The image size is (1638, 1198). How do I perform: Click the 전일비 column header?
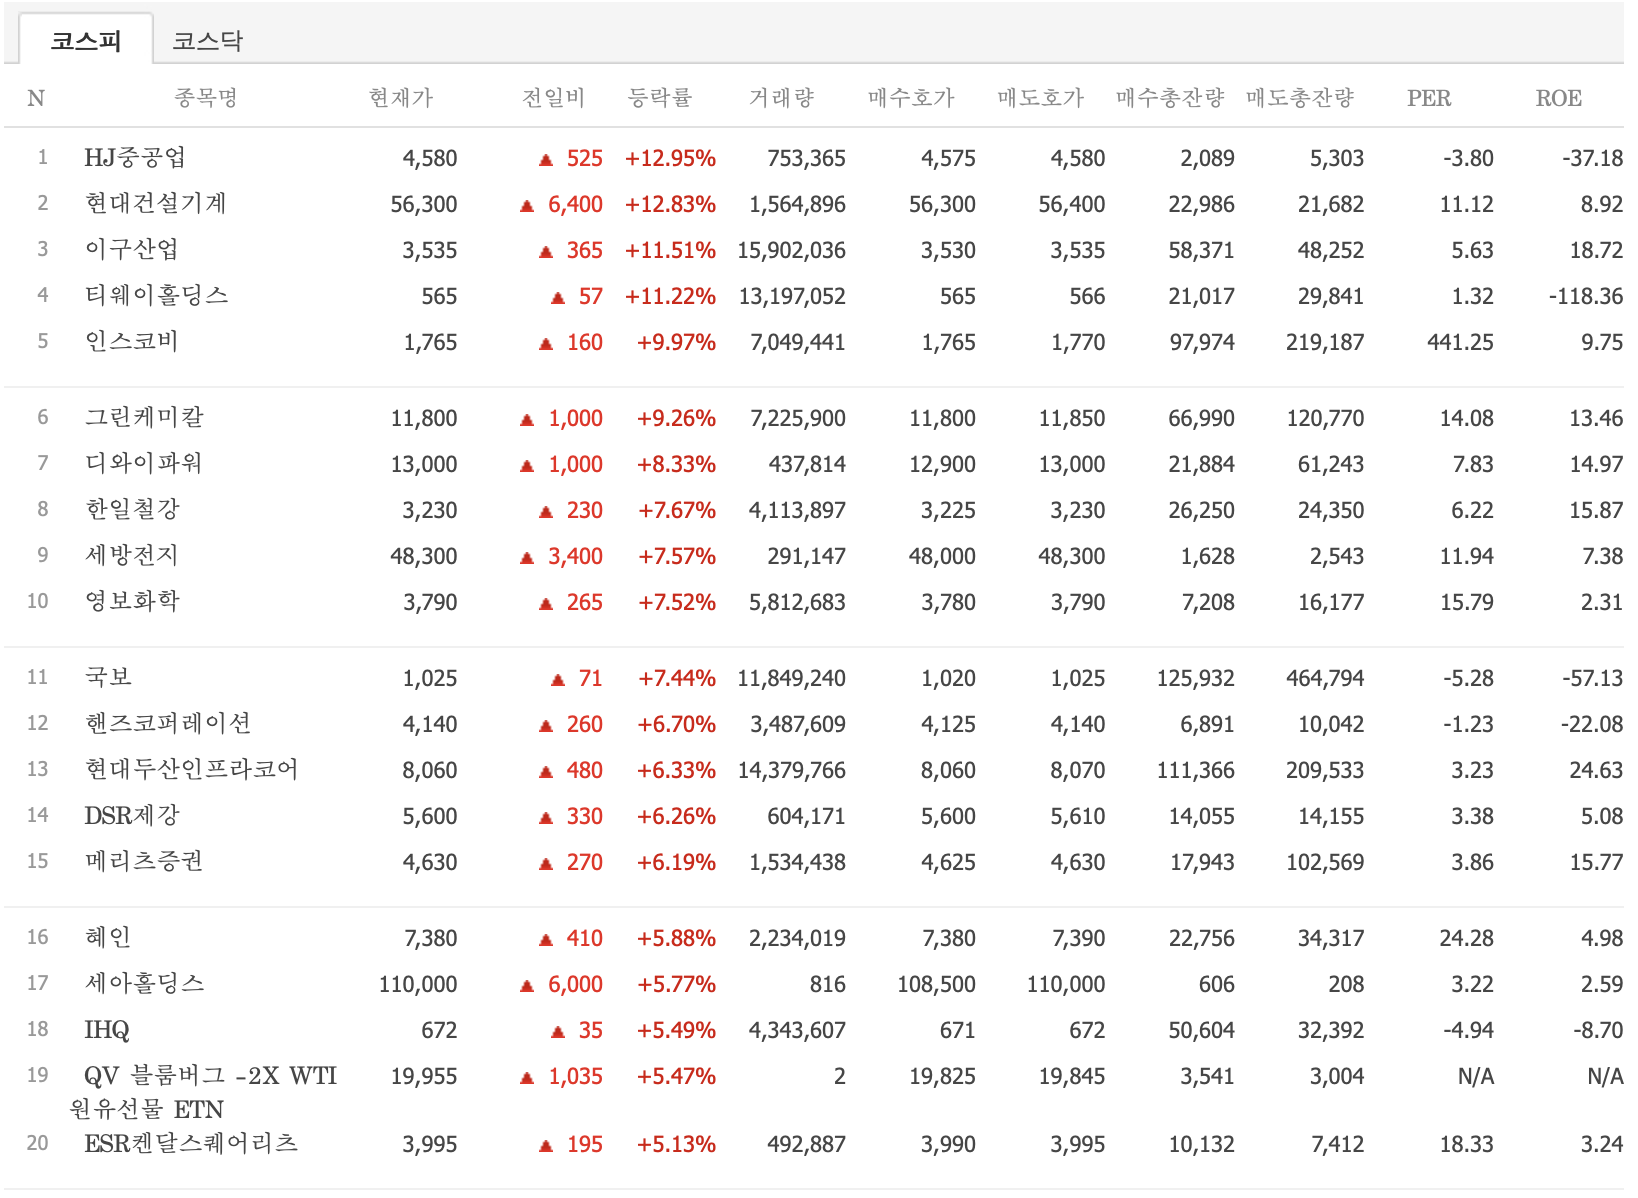(x=553, y=97)
